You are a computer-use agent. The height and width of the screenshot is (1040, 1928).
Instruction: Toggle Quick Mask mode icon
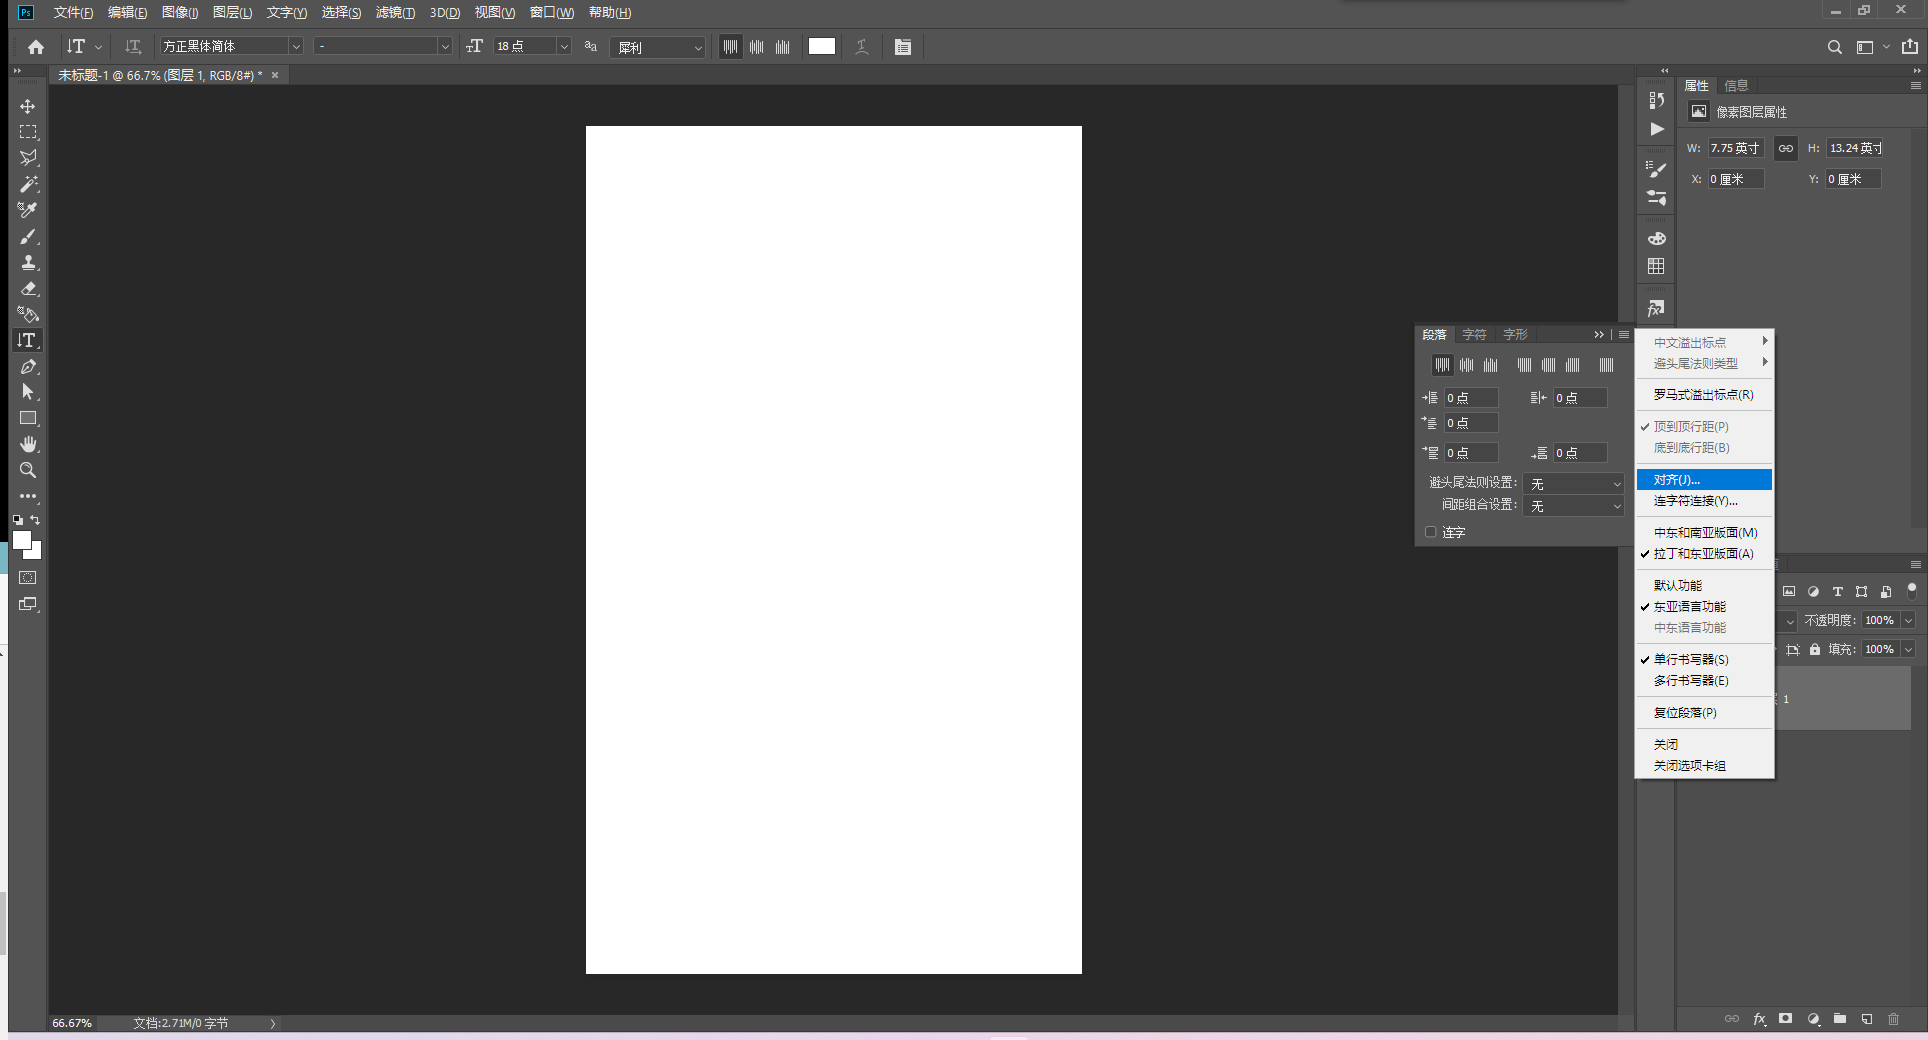click(x=28, y=578)
